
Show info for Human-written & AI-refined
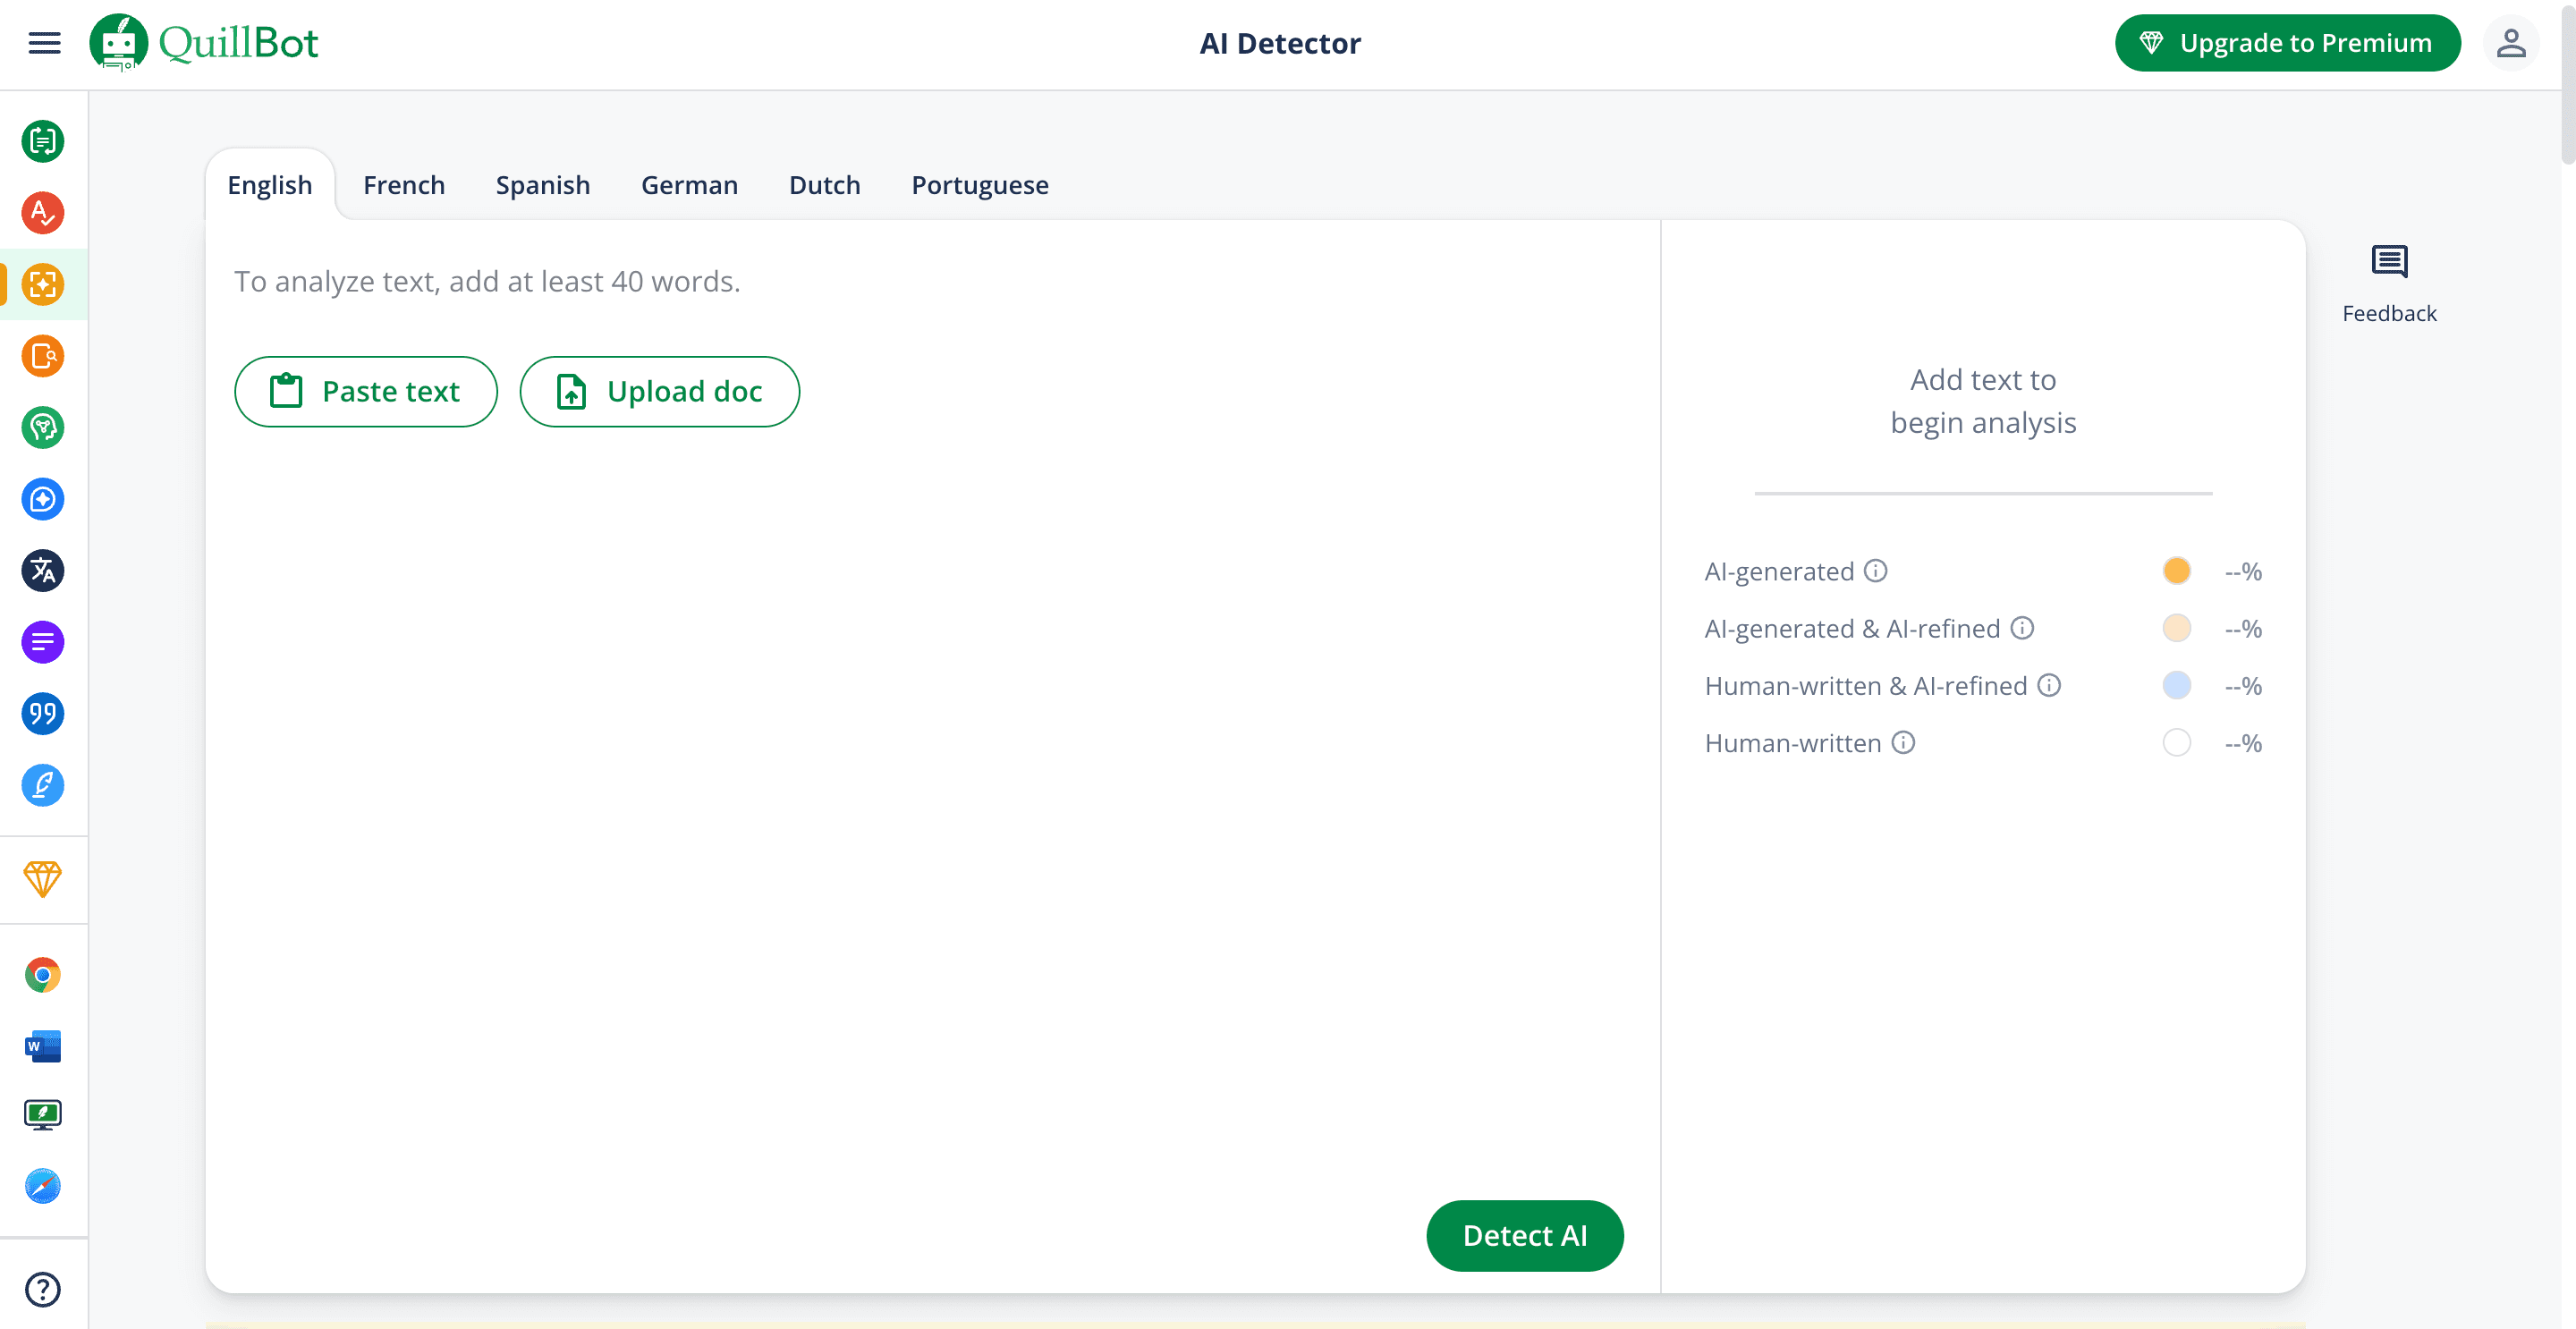[x=2049, y=685]
